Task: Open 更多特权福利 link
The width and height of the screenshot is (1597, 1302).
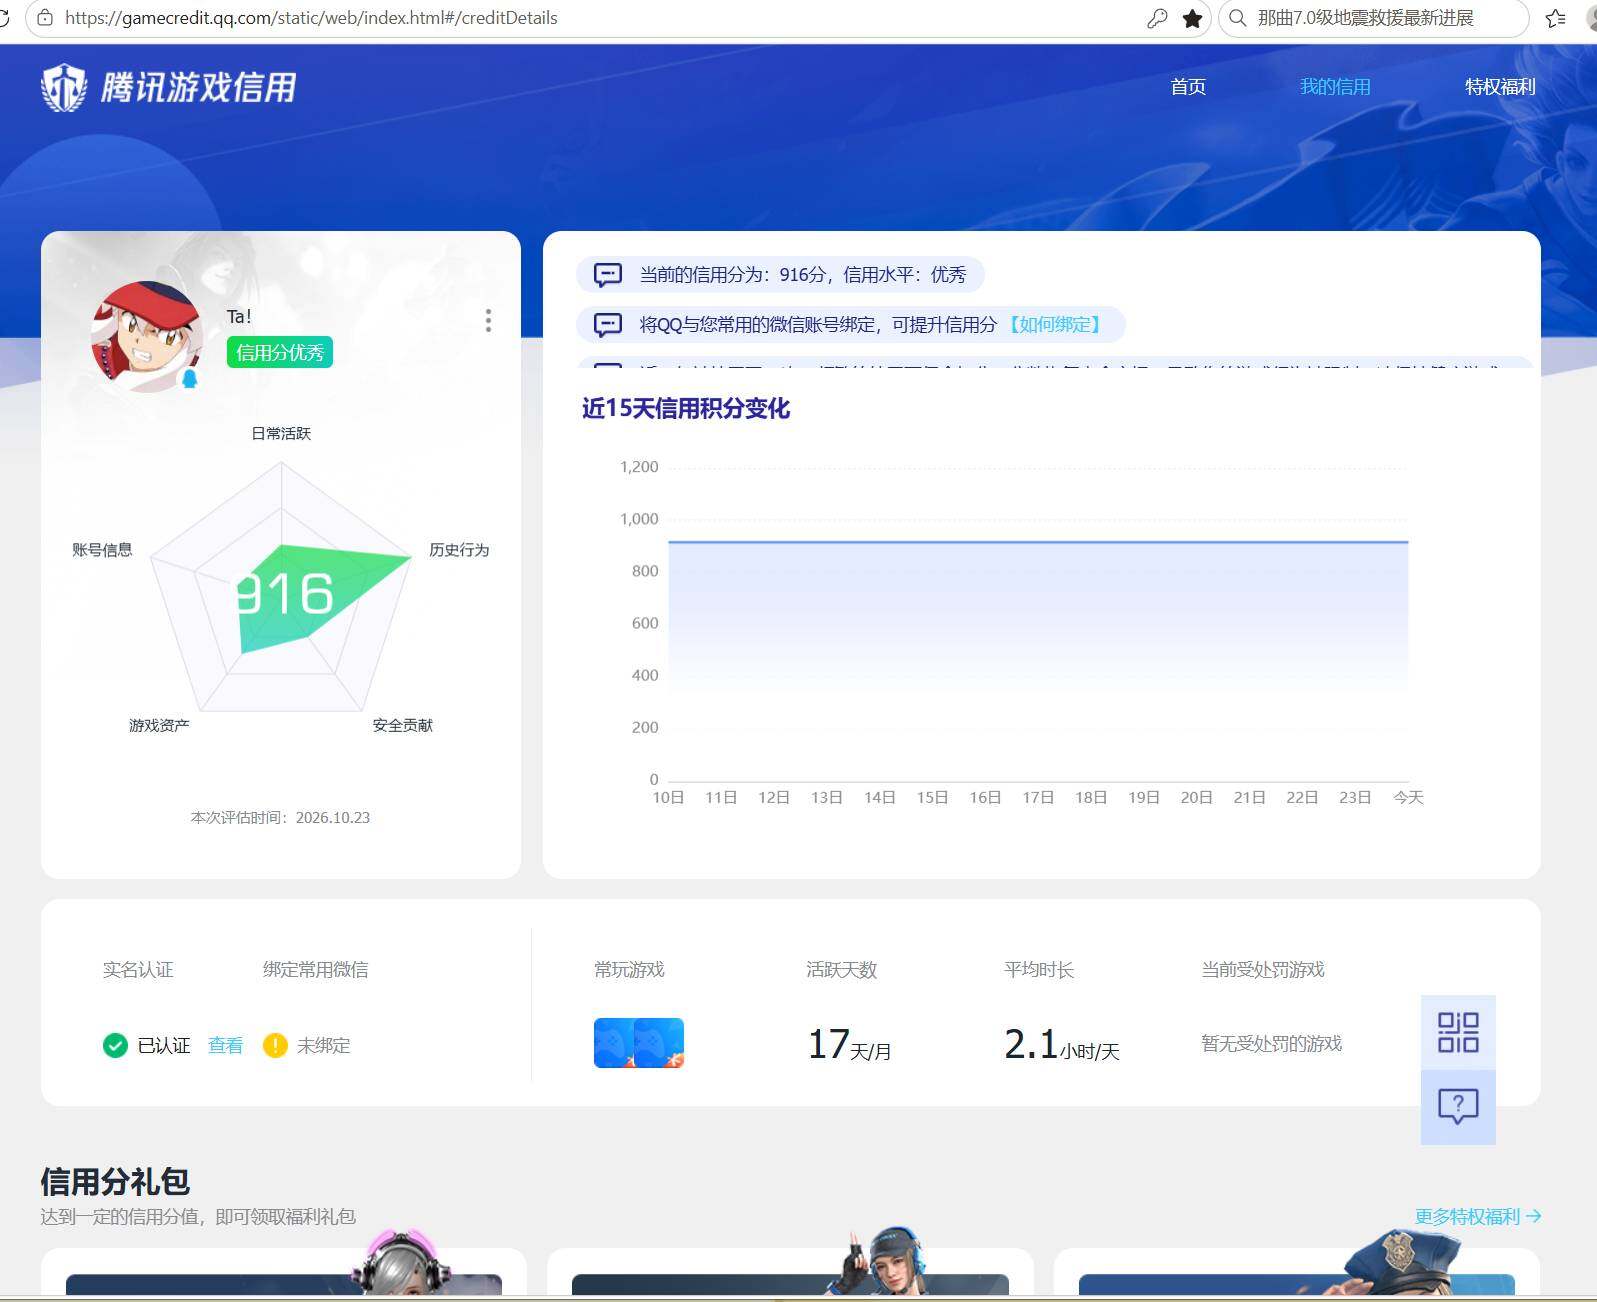Action: [x=1477, y=1217]
